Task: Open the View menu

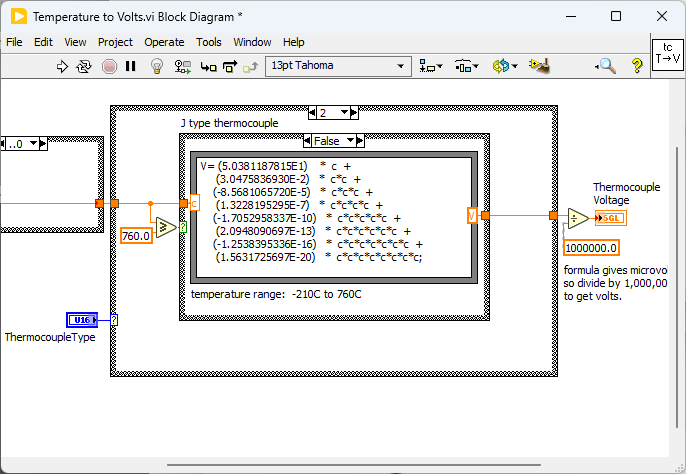Action: (75, 42)
